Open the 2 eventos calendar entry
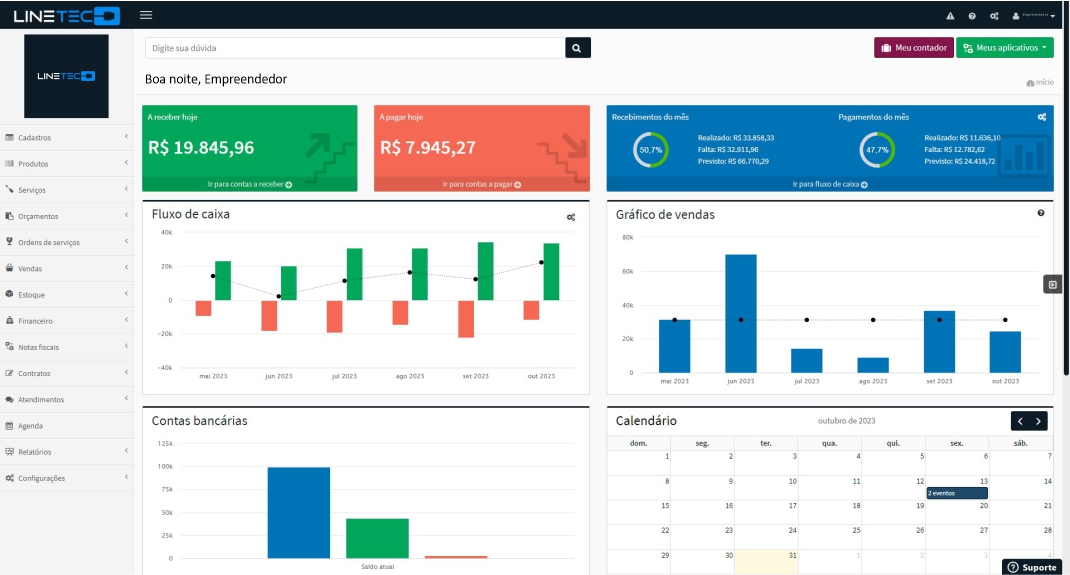1070x575 pixels. coord(956,493)
